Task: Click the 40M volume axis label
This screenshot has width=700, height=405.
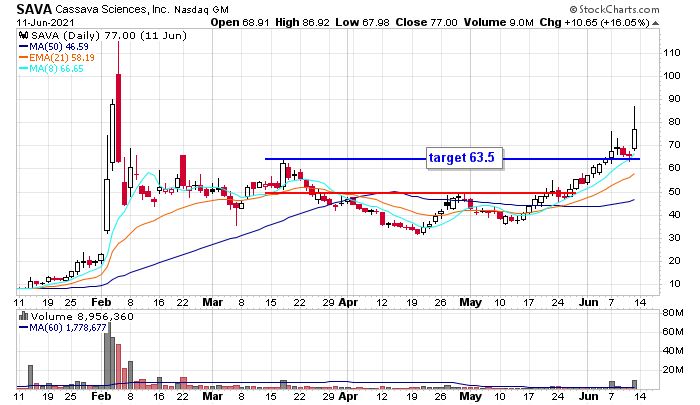Action: point(672,351)
